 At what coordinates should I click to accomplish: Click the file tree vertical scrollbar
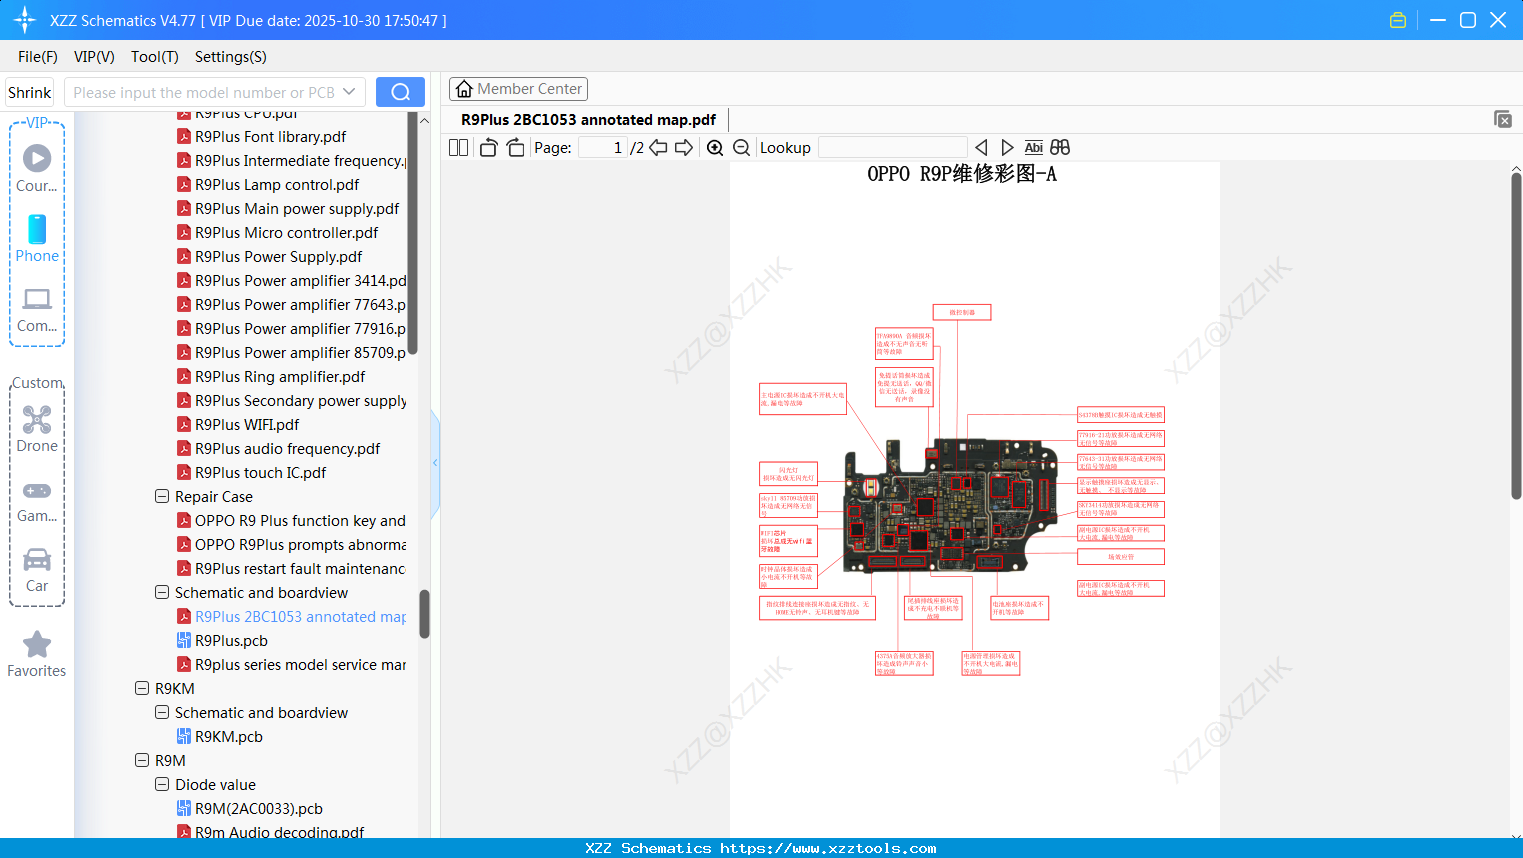tap(424, 613)
